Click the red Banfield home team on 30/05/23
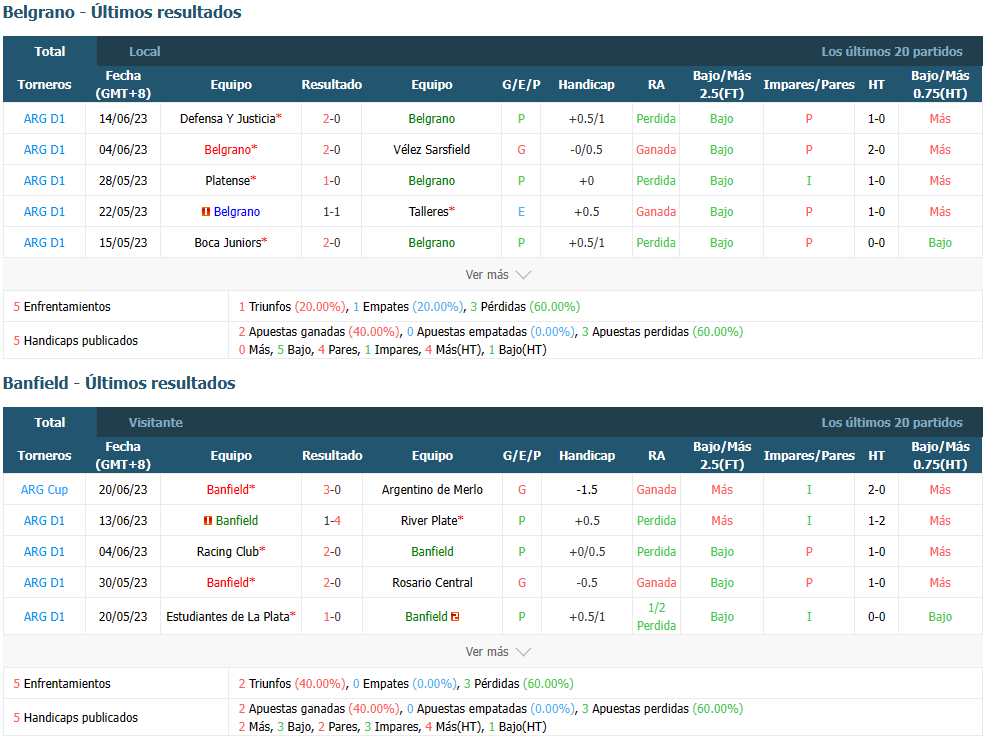This screenshot has height=741, width=989. coord(228,583)
